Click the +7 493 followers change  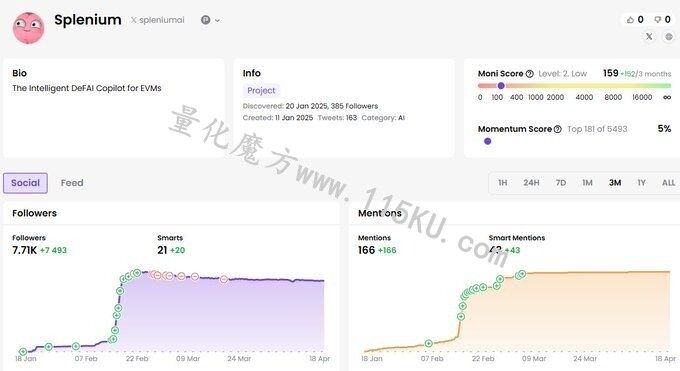tap(53, 250)
